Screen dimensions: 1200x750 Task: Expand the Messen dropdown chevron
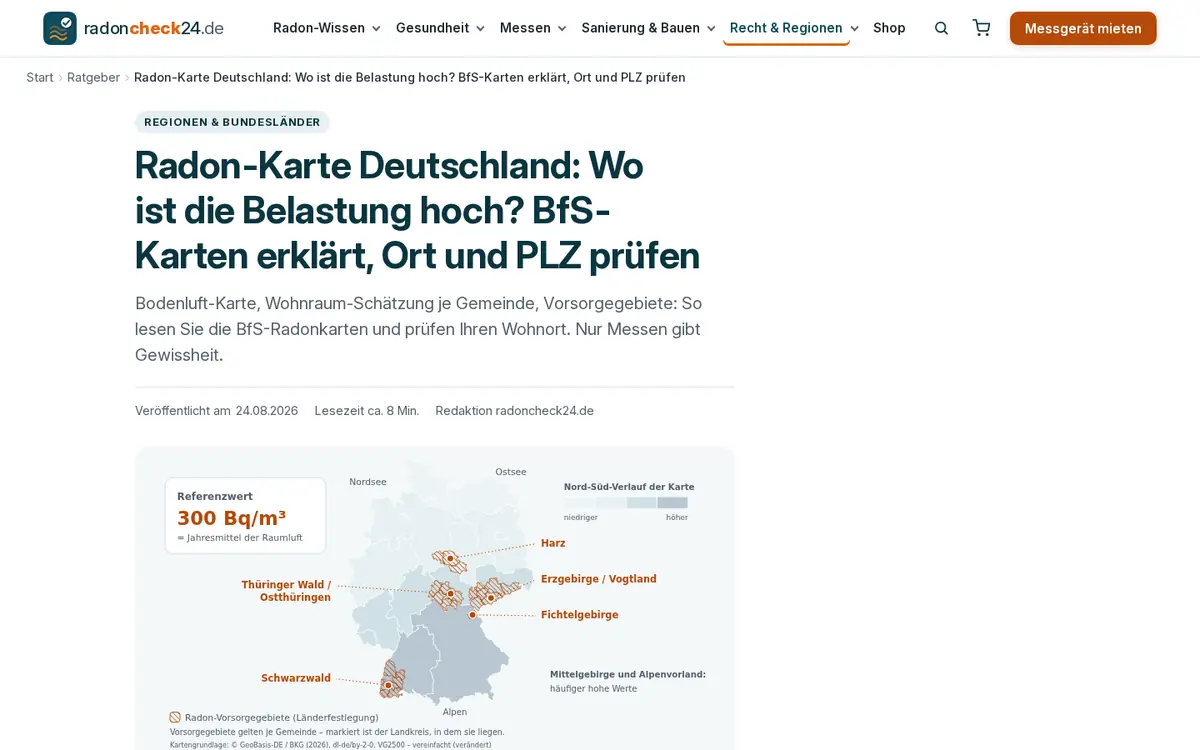562,28
